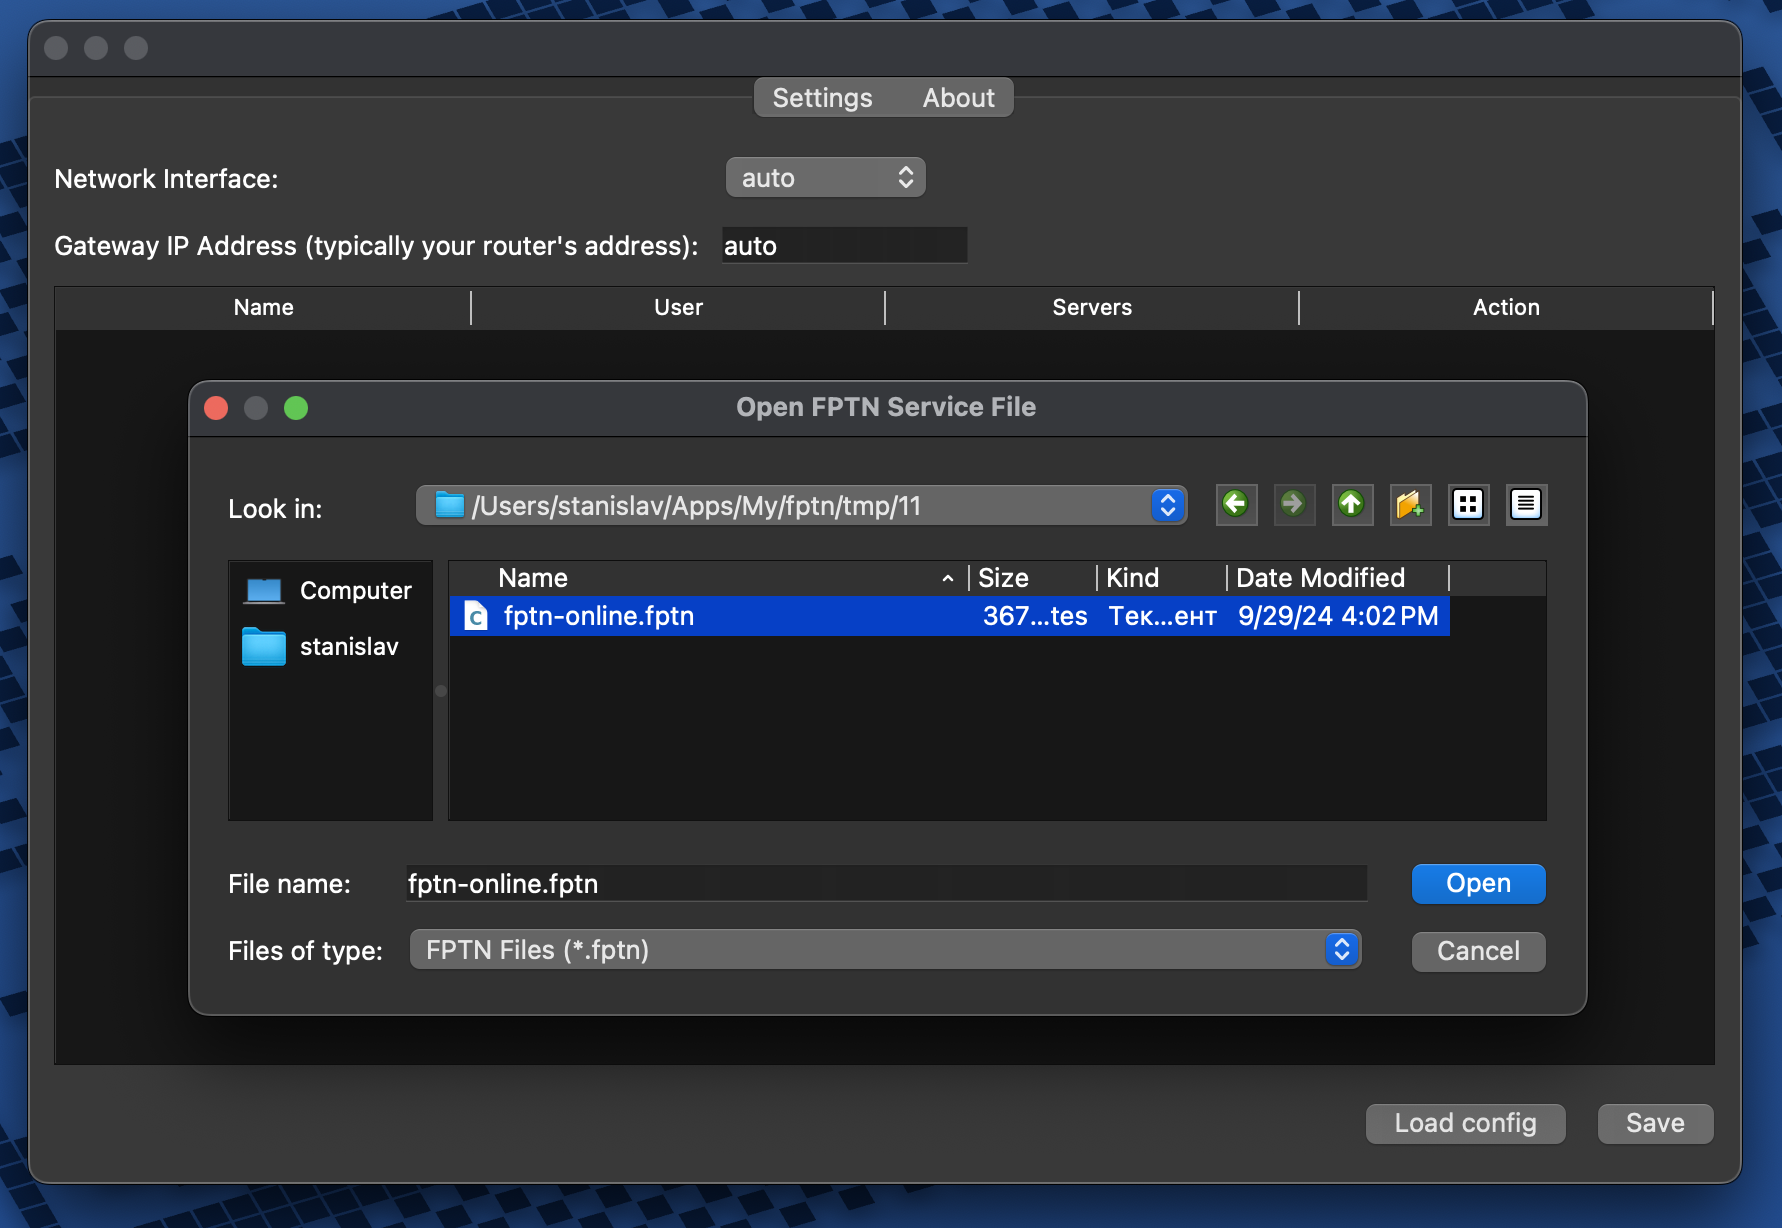The height and width of the screenshot is (1228, 1782).
Task: Sort files by Date Modified column
Action: [1338, 578]
